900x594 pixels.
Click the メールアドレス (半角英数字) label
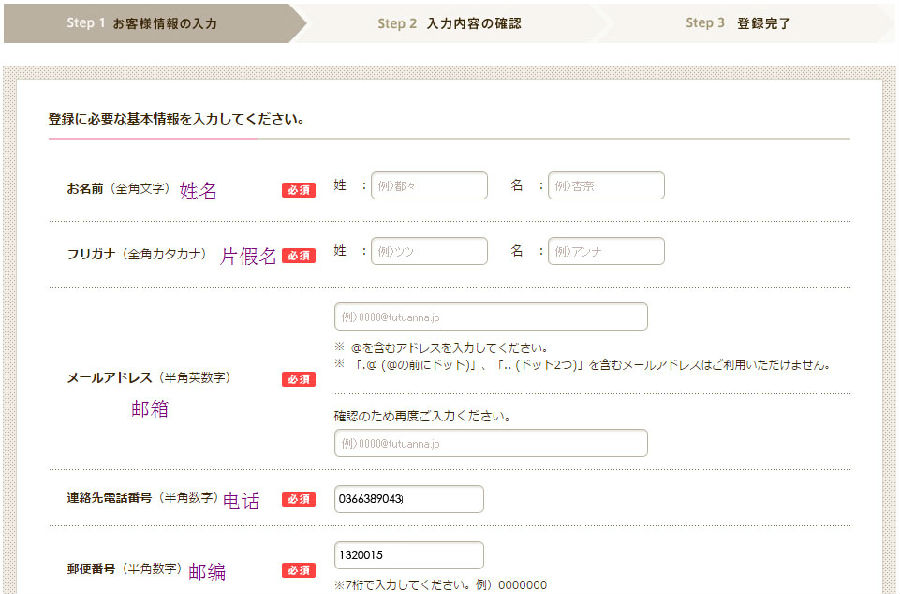(148, 378)
